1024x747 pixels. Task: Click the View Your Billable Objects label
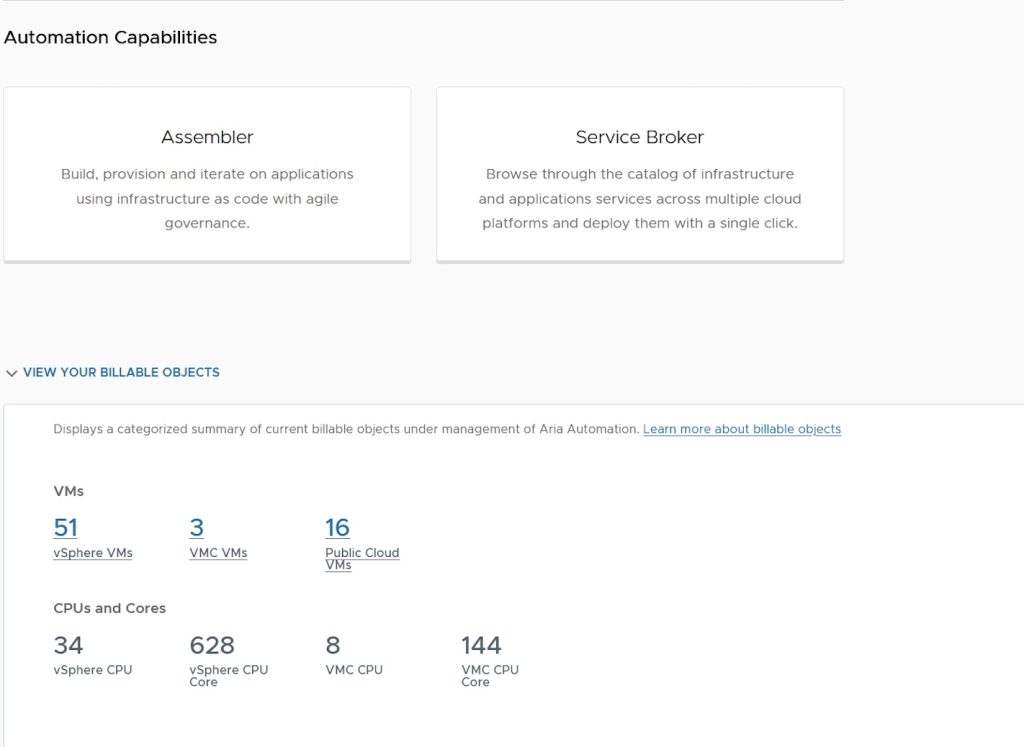click(x=121, y=372)
